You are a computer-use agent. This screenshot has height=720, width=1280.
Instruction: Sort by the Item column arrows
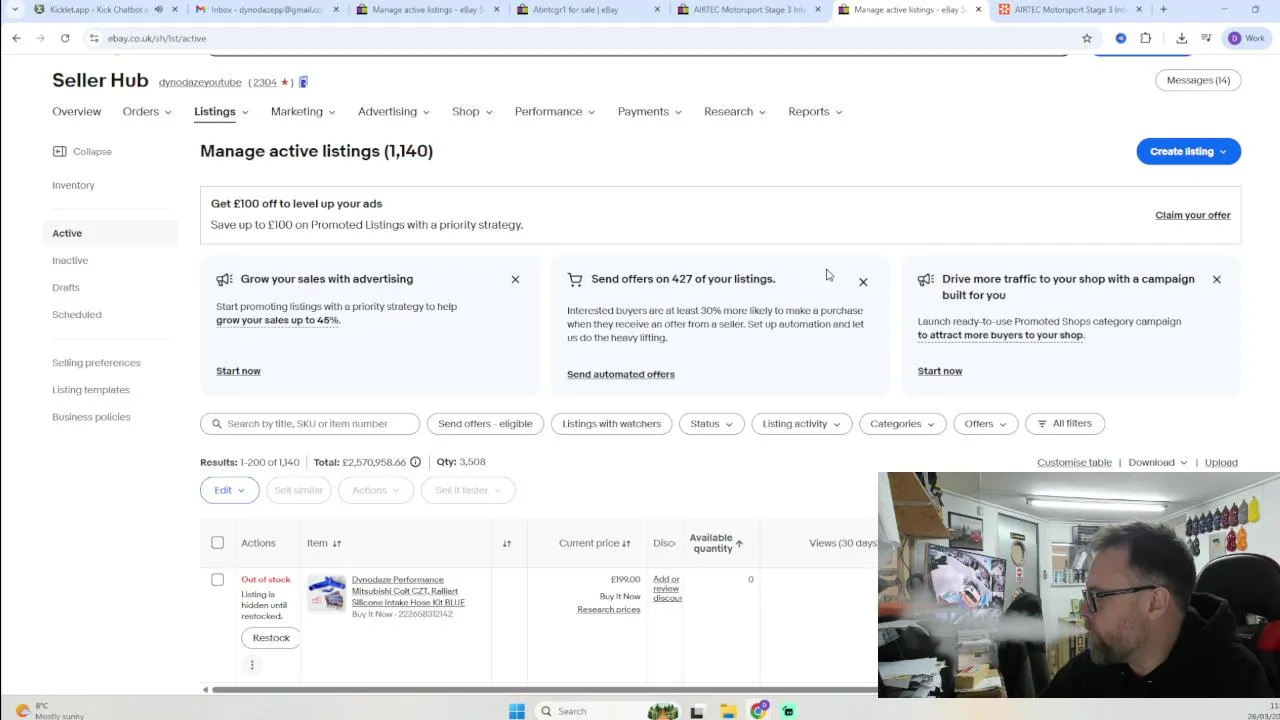point(337,543)
